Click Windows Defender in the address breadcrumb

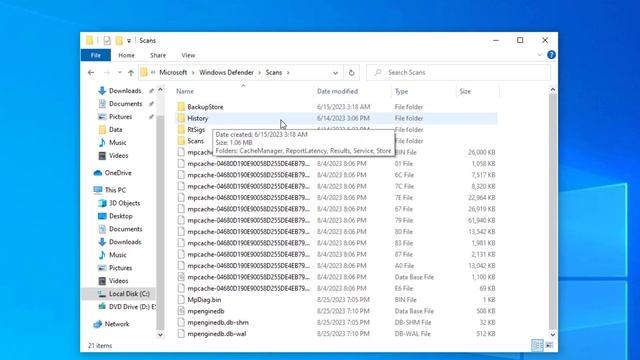(226, 72)
